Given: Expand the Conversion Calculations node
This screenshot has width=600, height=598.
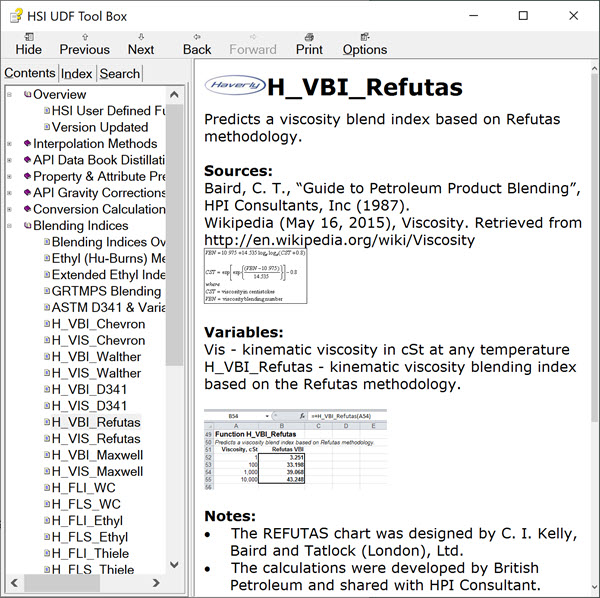Looking at the screenshot, I should click(x=10, y=210).
